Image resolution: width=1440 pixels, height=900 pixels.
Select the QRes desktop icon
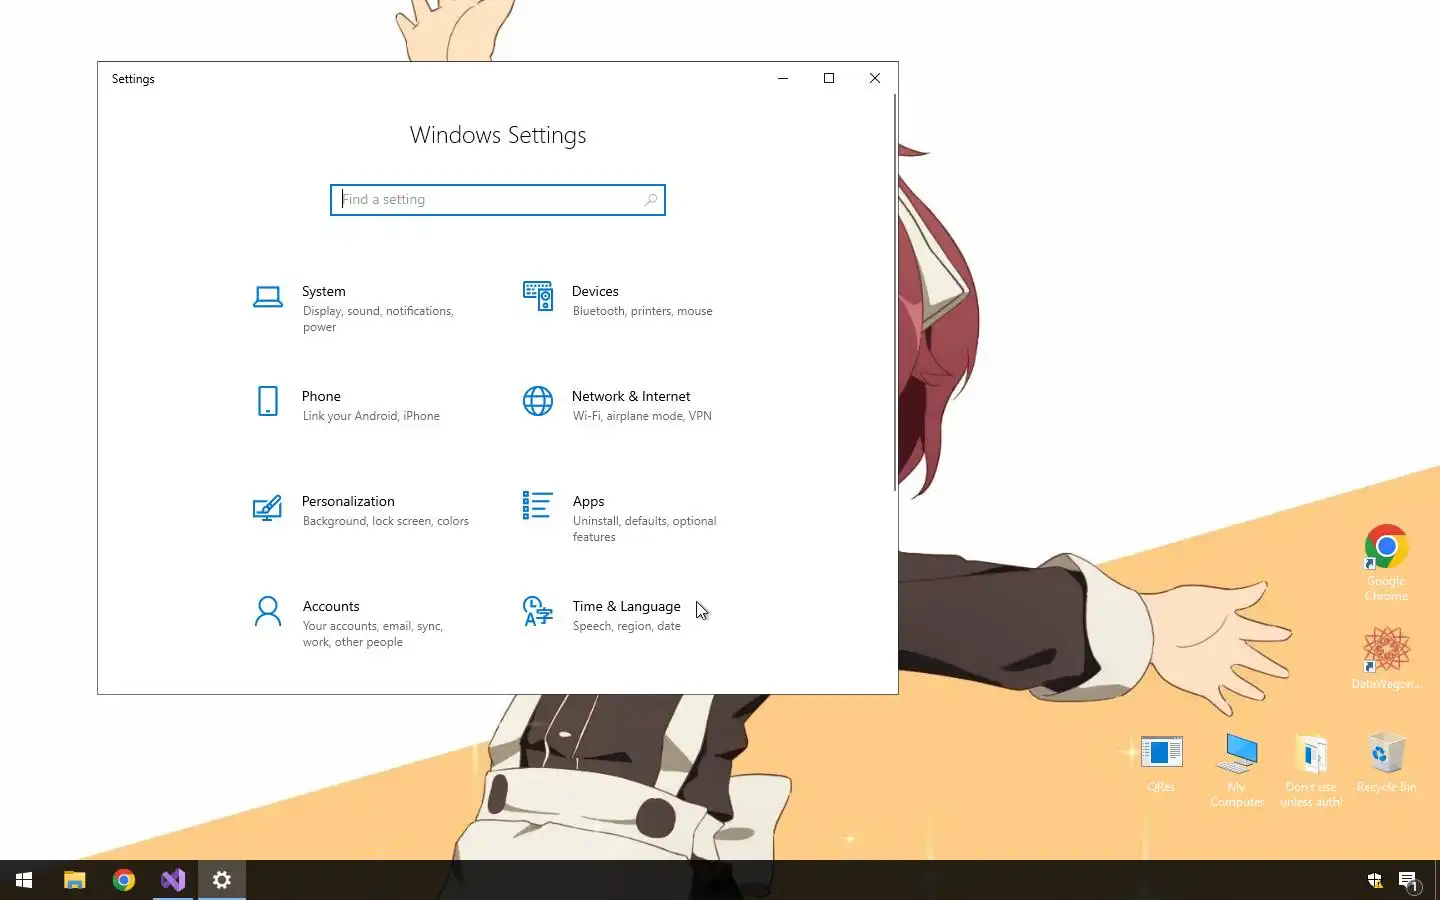[1161, 763]
